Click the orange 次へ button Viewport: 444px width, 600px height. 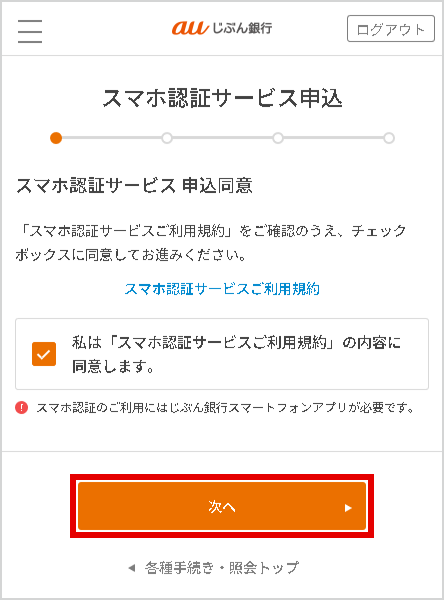[222, 506]
